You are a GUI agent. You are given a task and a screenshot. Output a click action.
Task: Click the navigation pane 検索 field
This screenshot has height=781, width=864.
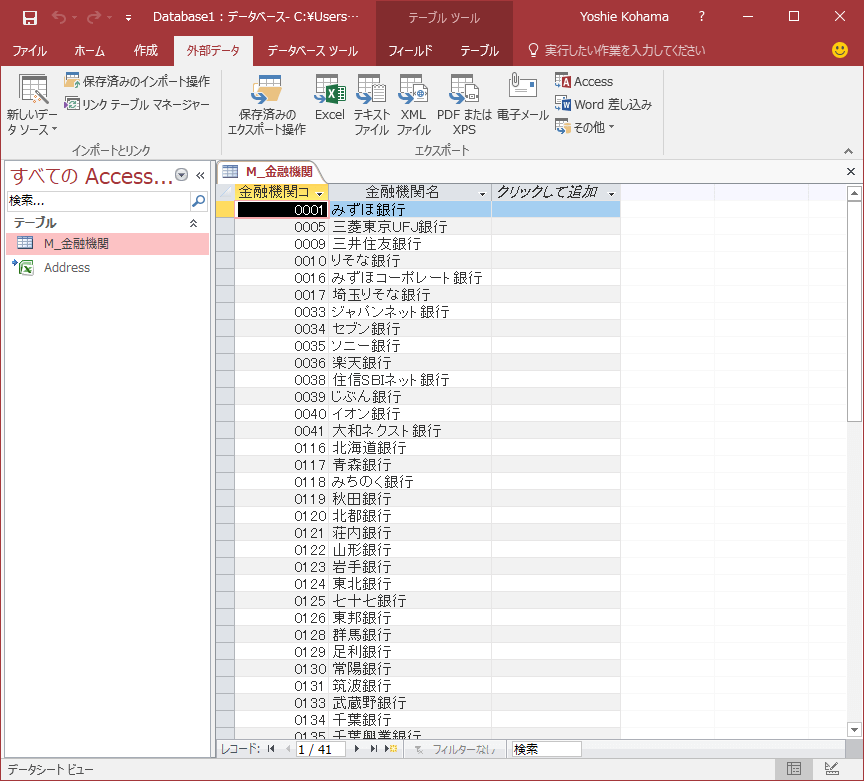(x=98, y=201)
